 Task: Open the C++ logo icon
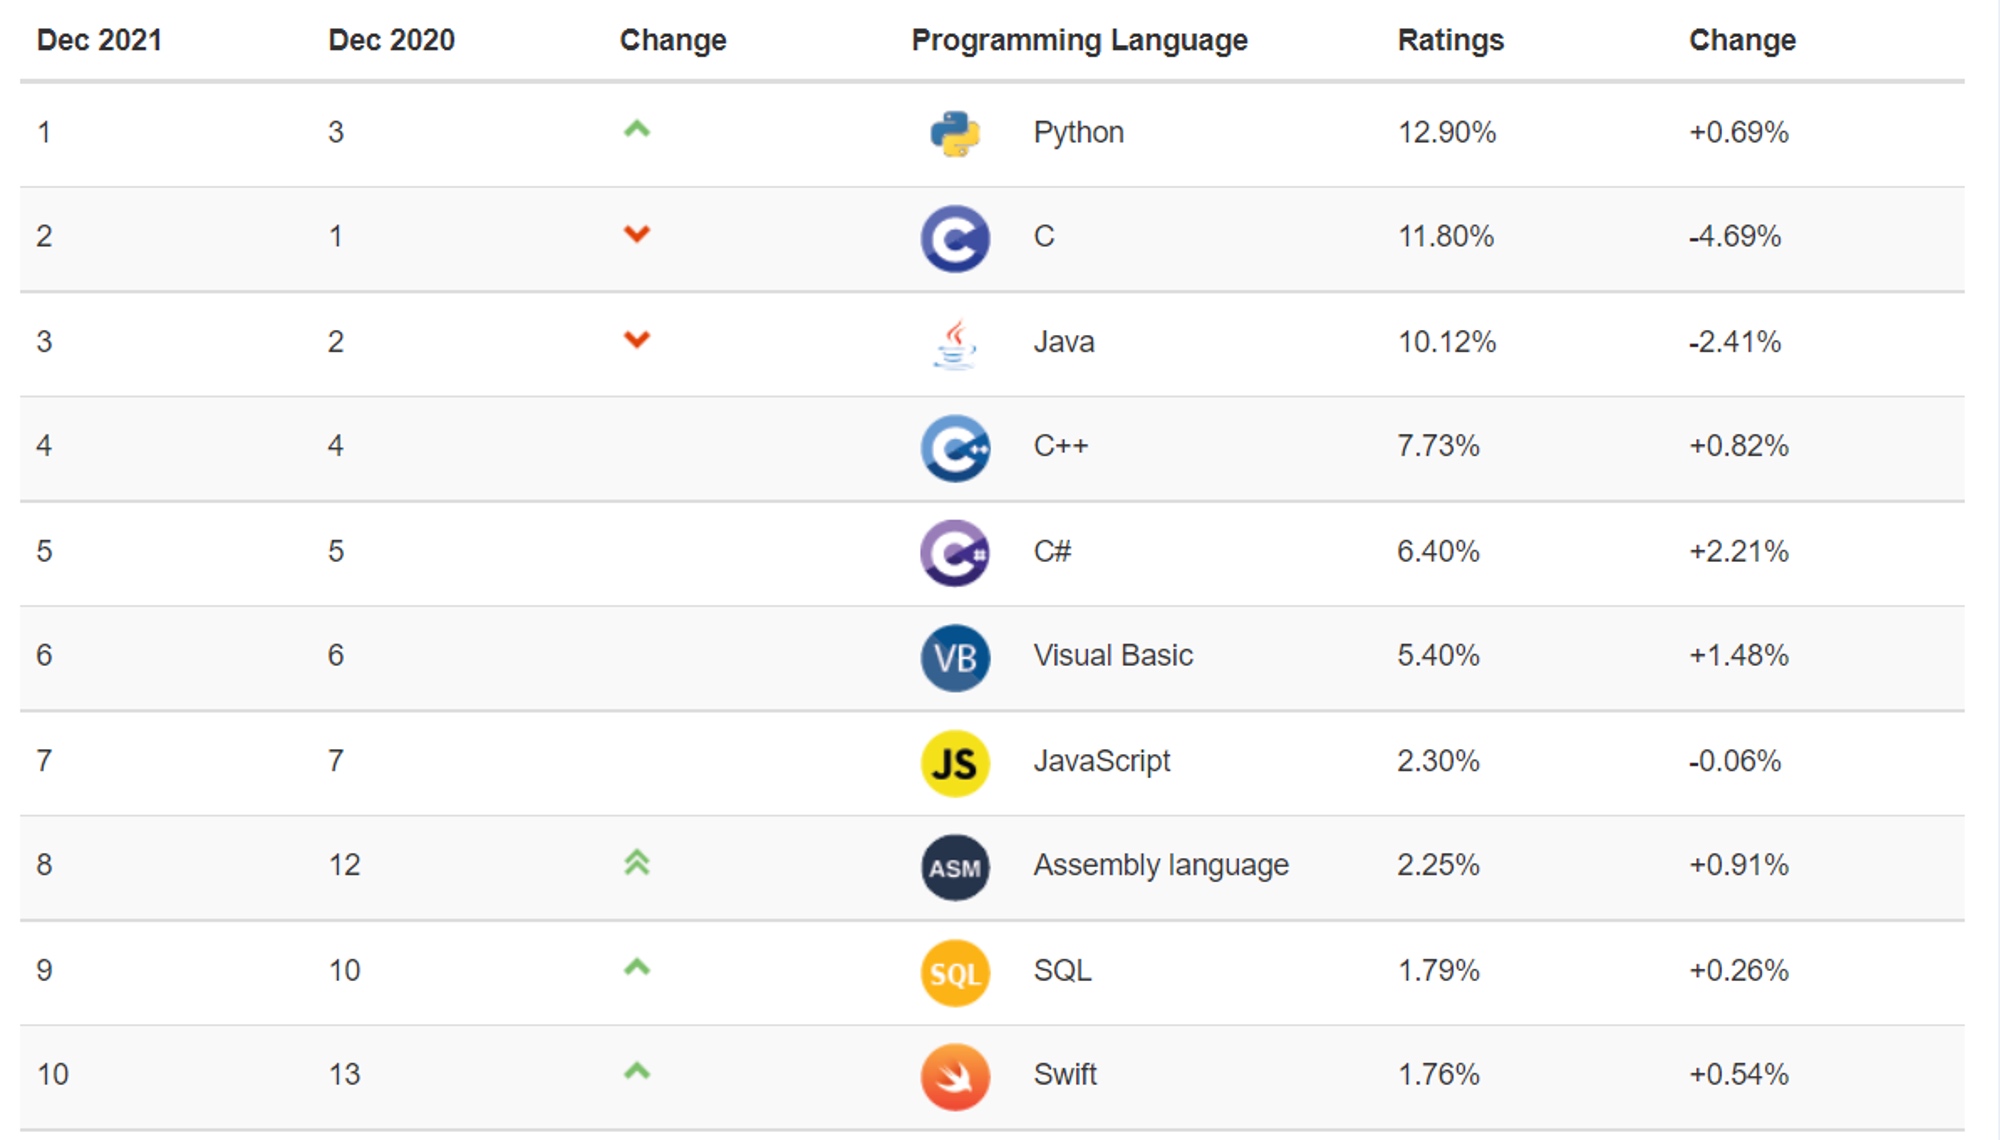[955, 448]
